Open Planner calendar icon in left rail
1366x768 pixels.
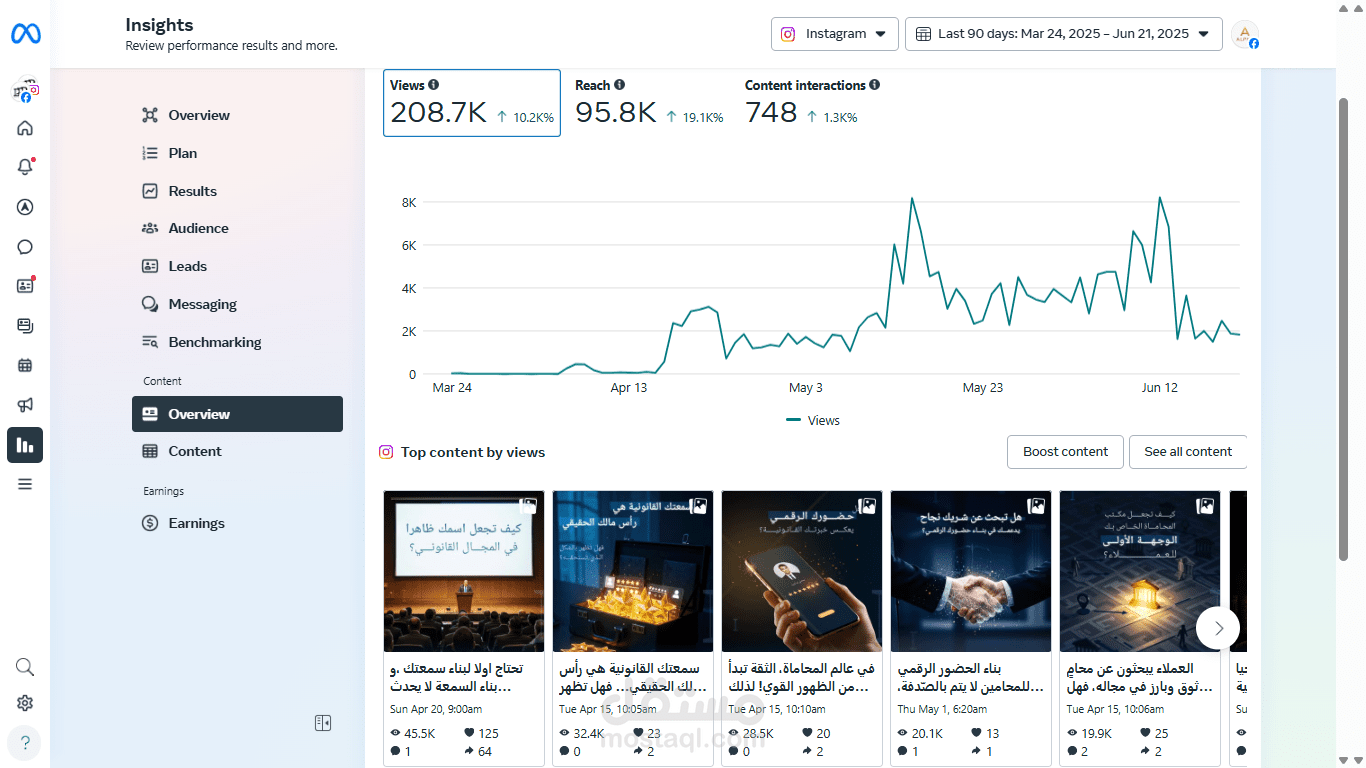25,365
